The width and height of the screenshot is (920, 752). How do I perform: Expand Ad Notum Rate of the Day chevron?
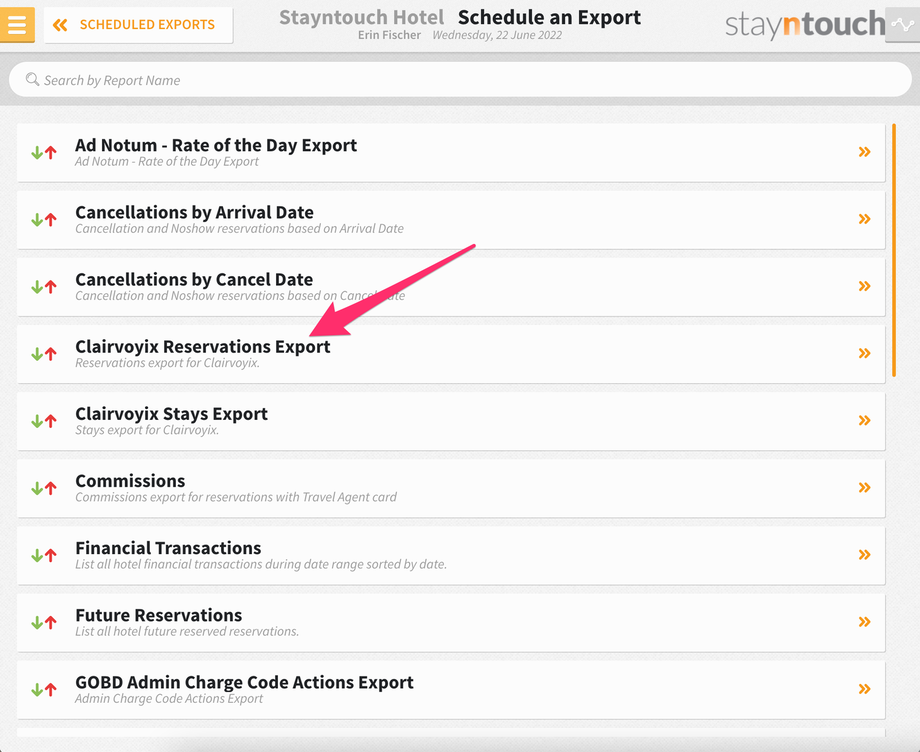(864, 152)
